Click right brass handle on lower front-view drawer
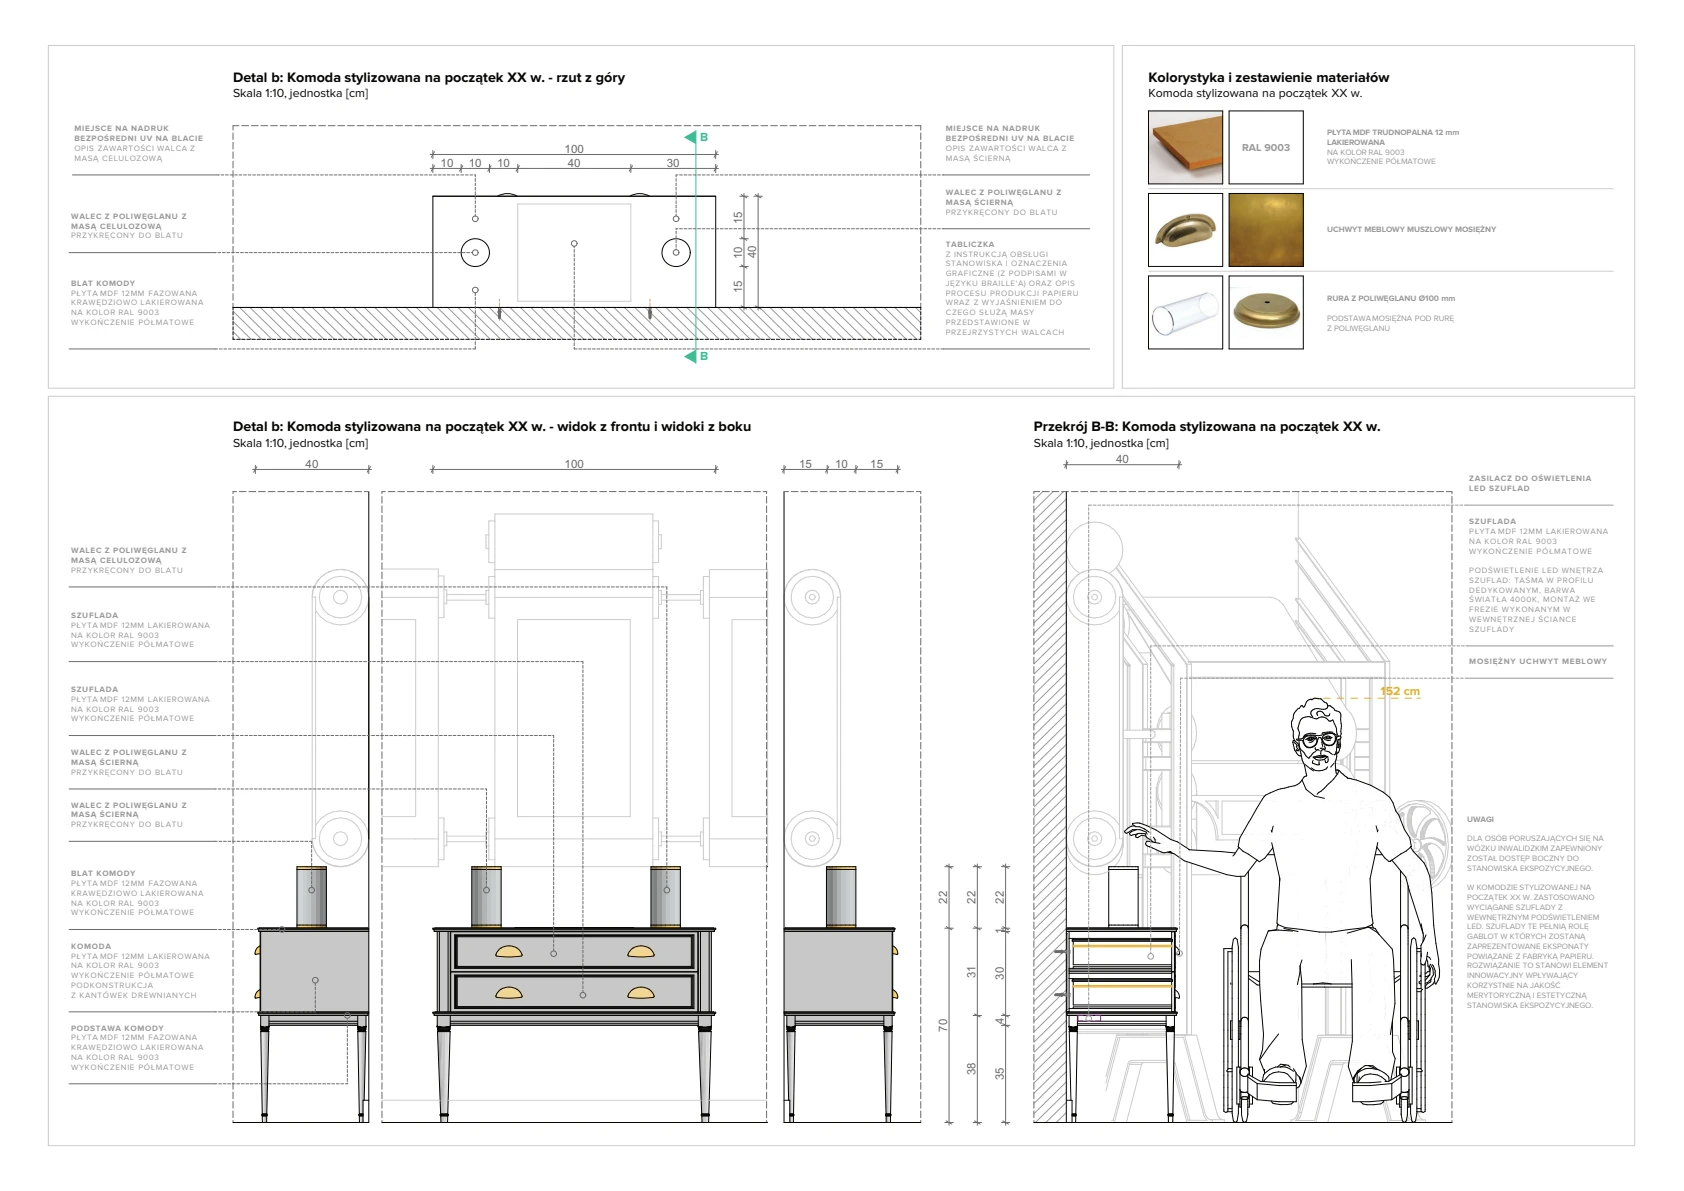 (x=641, y=993)
